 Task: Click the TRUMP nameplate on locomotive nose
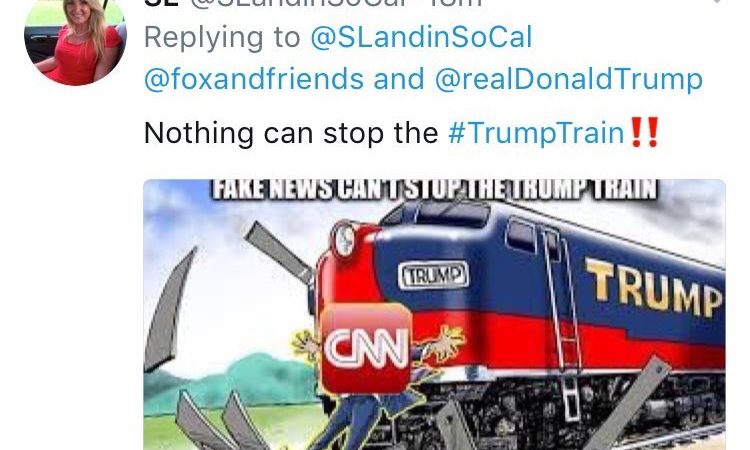(x=433, y=275)
